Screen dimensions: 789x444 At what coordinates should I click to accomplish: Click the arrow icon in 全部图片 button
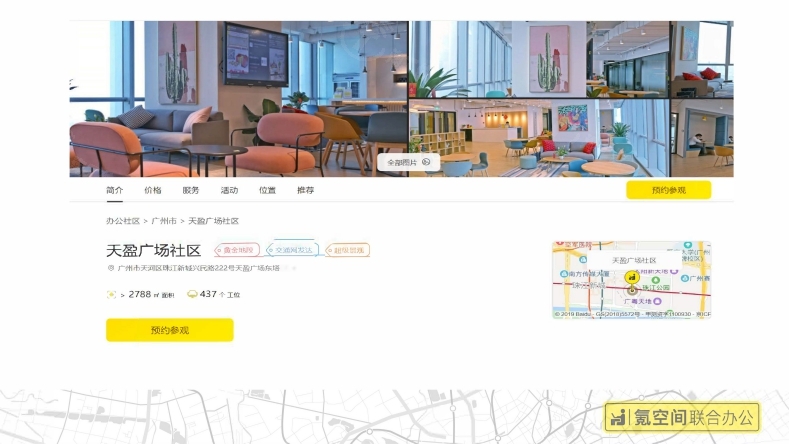426,162
